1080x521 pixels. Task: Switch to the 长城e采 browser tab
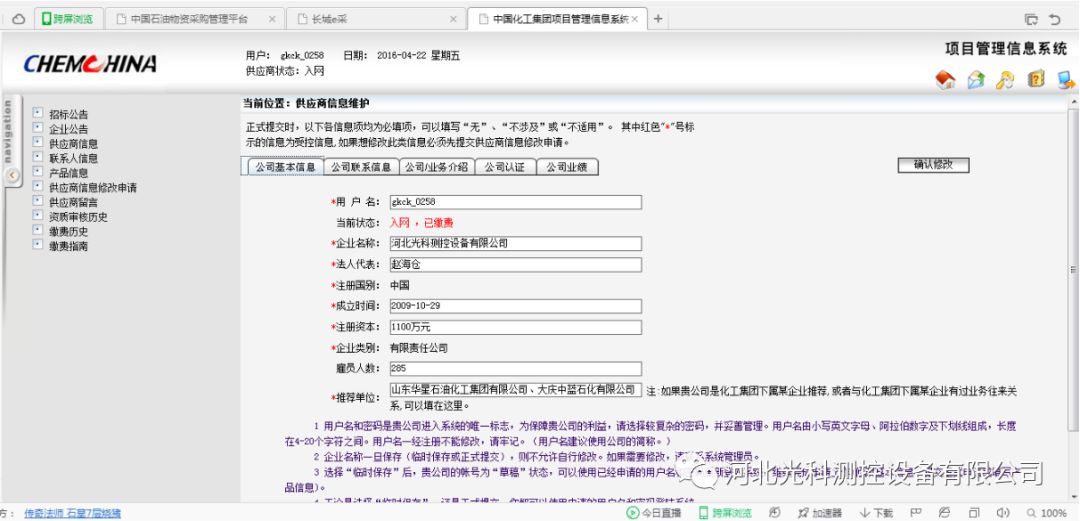click(x=376, y=19)
